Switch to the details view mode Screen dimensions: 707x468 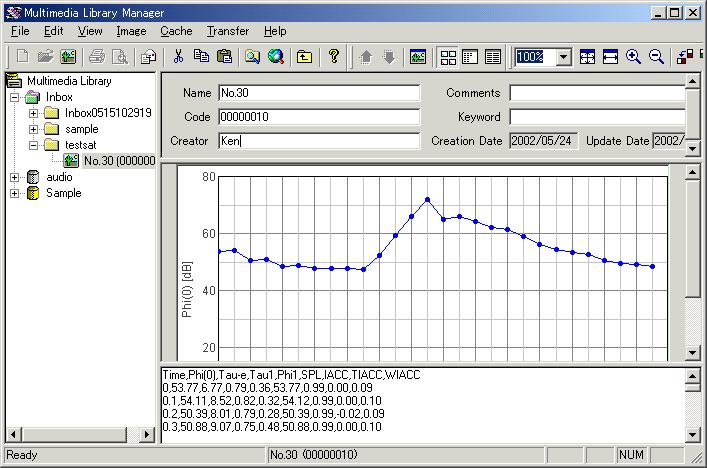tap(493, 57)
